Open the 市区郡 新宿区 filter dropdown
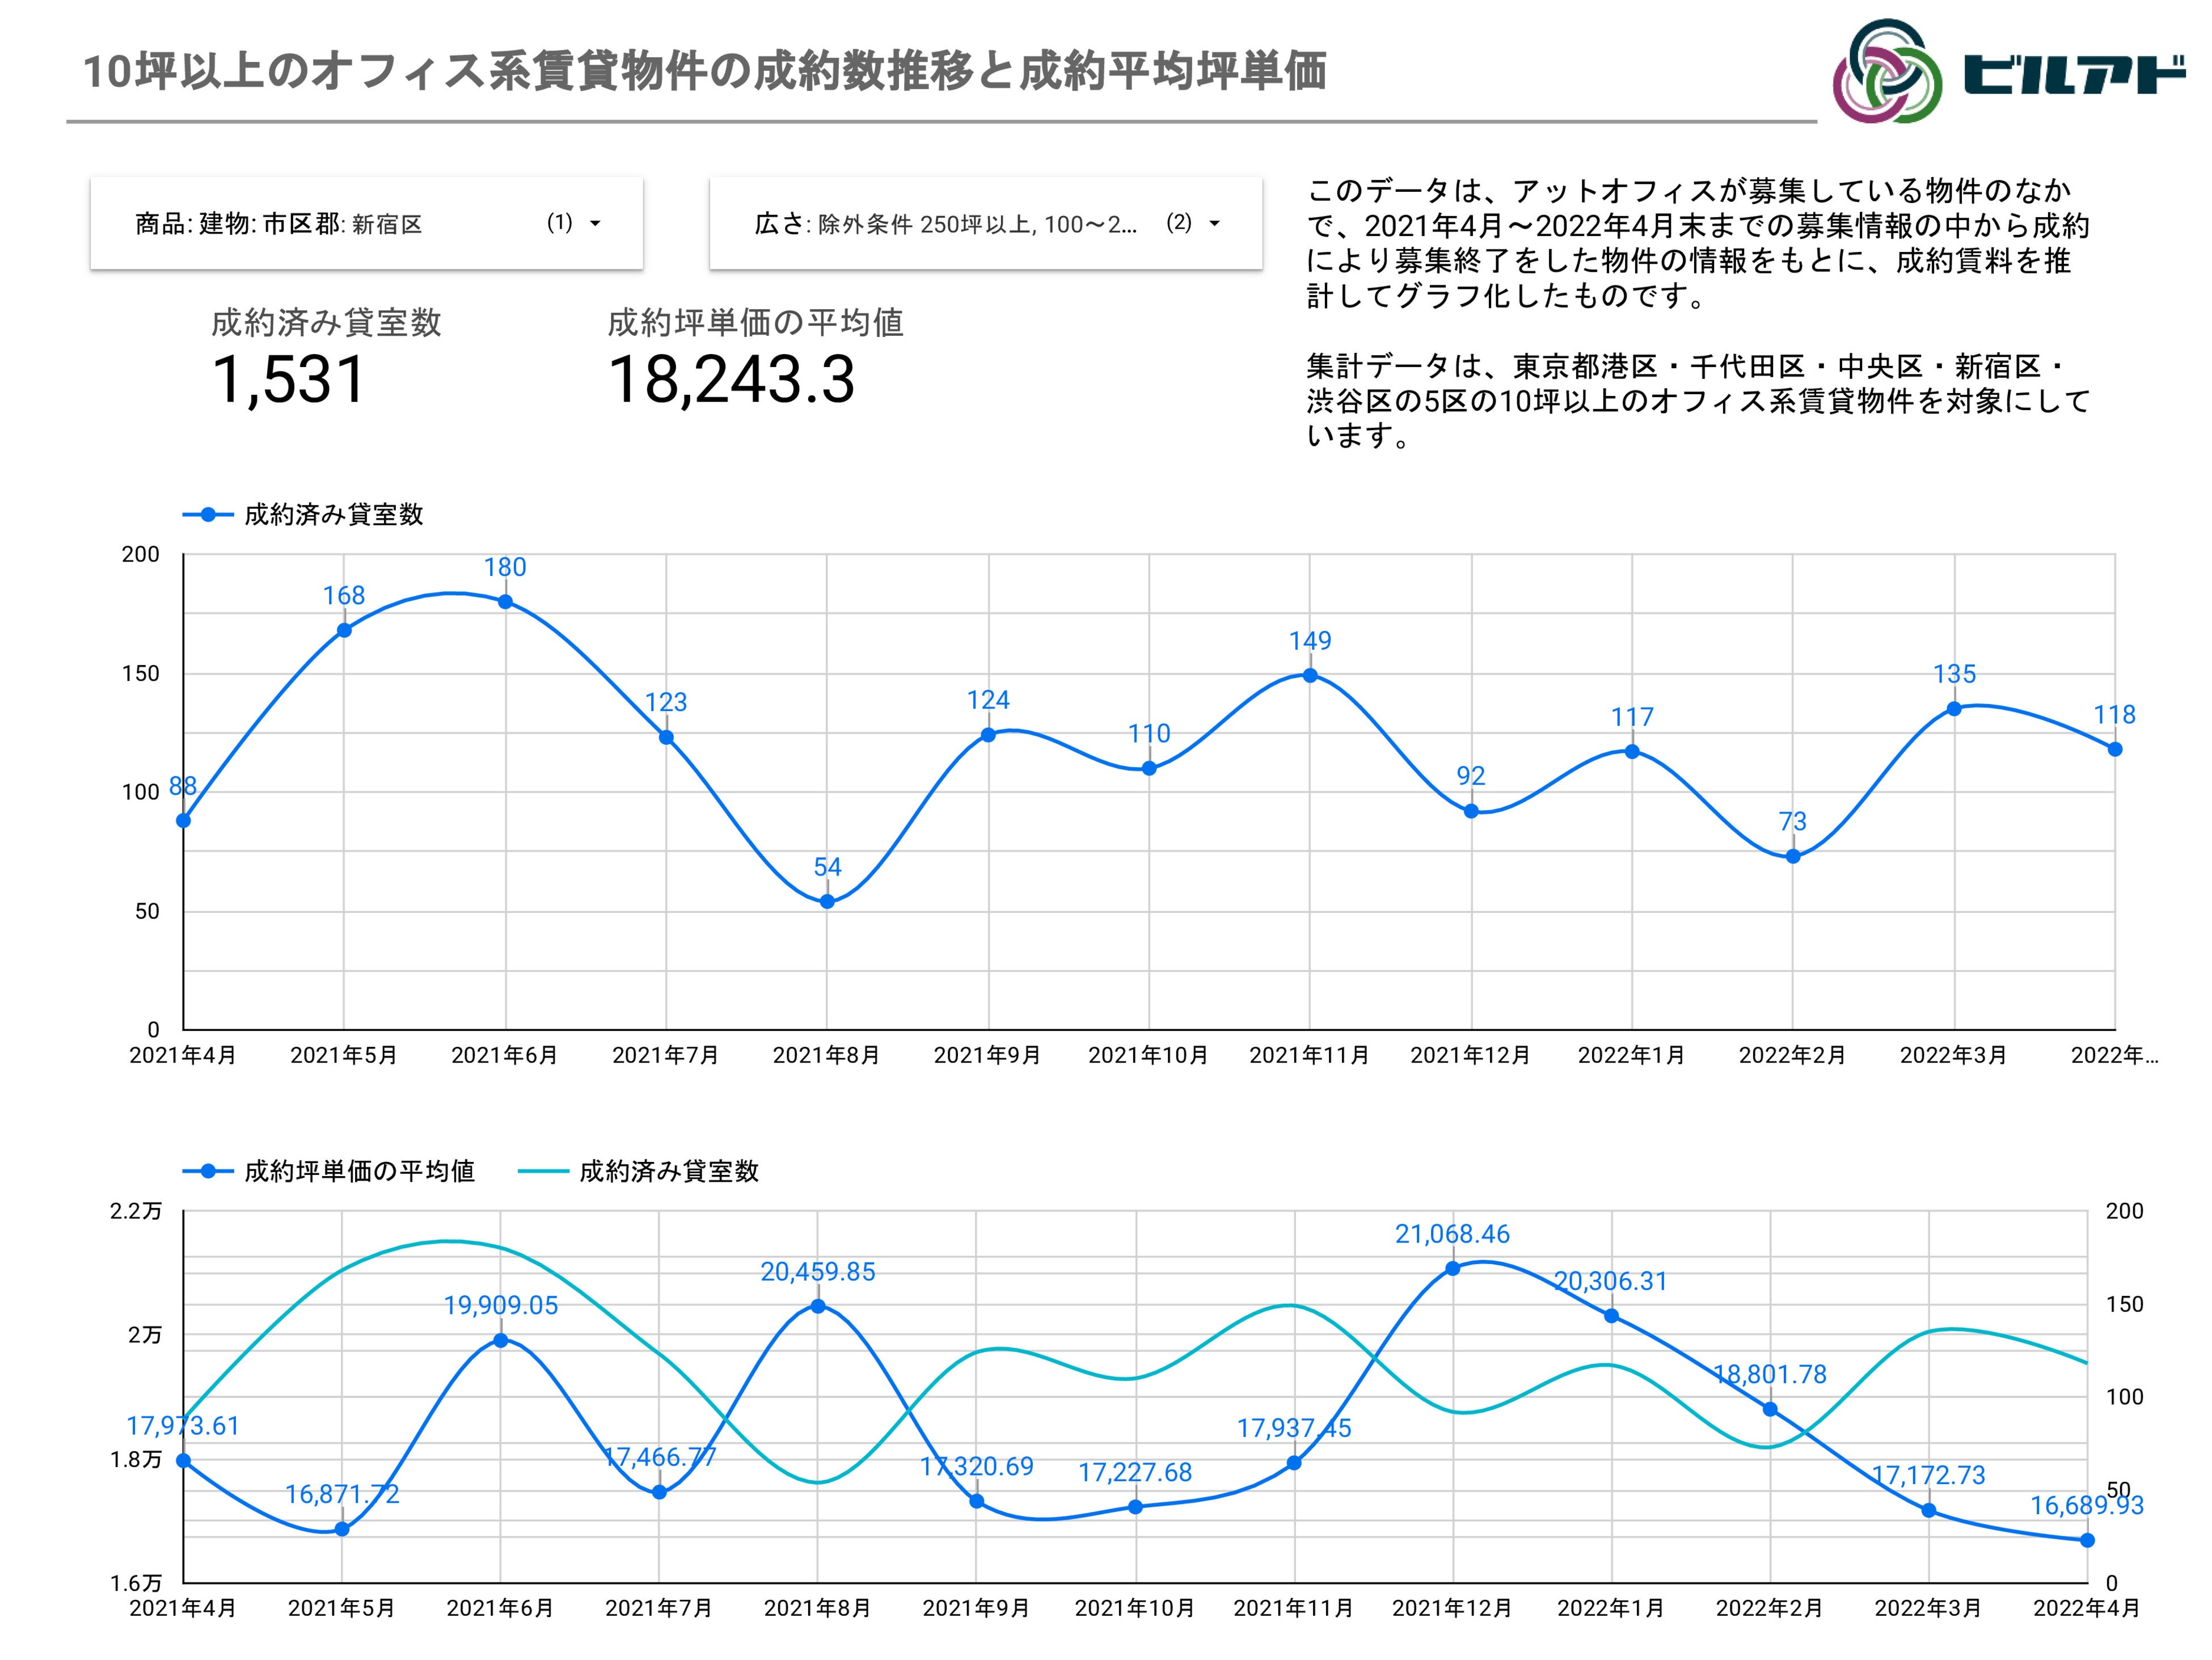Viewport: 2212px width, 1660px height. coord(366,224)
